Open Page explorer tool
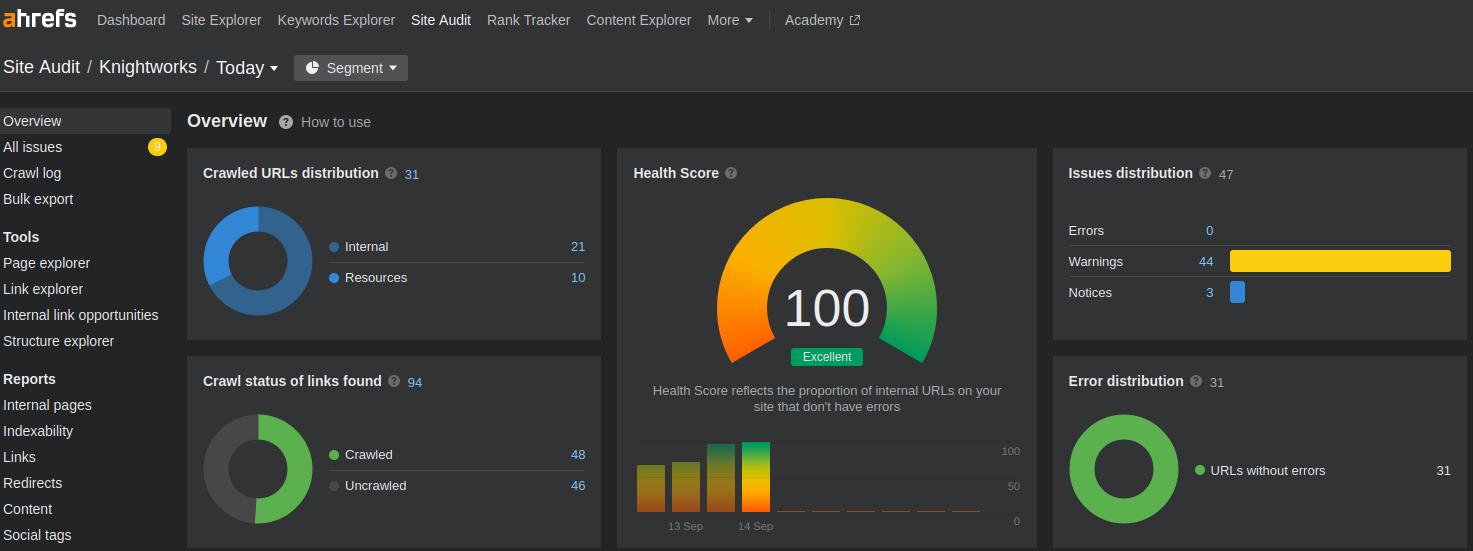Viewport: 1473px width, 551px height. click(x=47, y=263)
